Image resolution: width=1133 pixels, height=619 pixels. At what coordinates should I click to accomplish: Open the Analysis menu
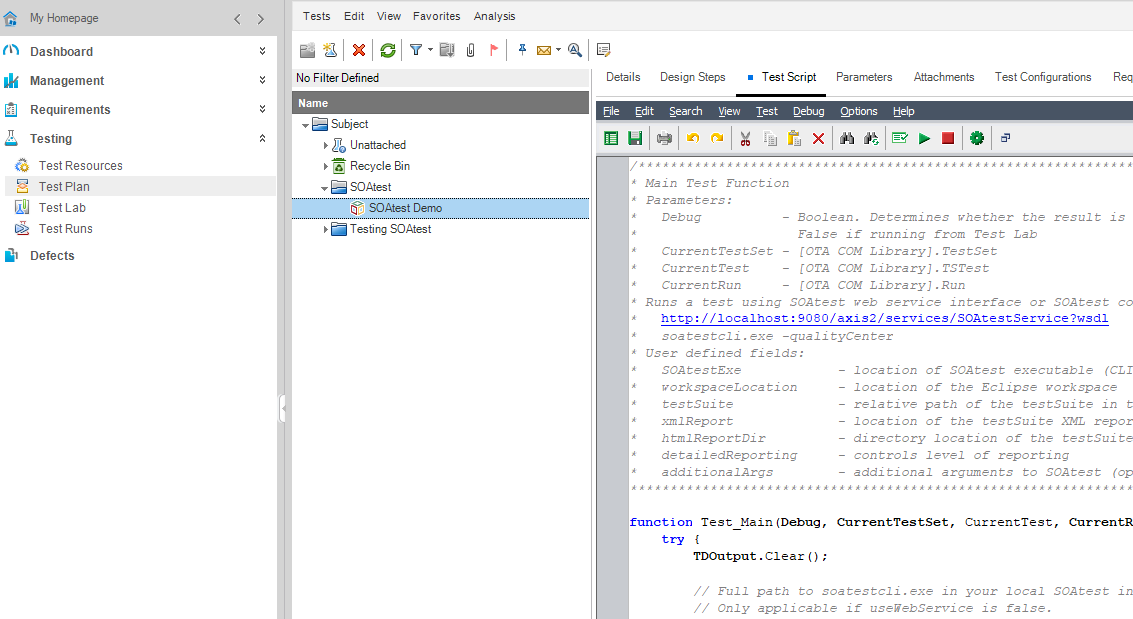pos(494,16)
